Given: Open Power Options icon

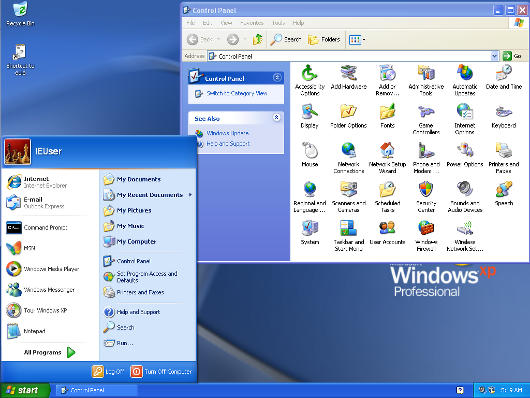Looking at the screenshot, I should point(465,155).
